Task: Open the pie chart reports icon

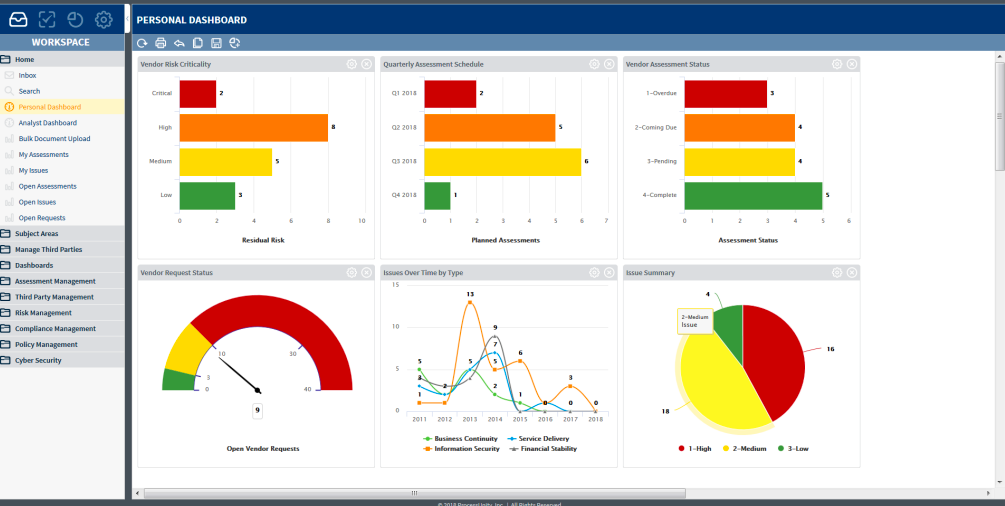Action: (x=75, y=19)
